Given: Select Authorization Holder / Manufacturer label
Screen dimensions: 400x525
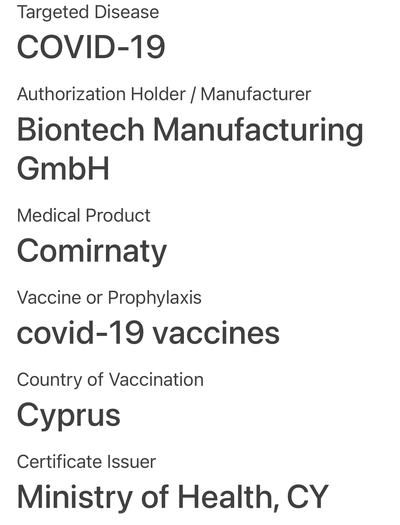Looking at the screenshot, I should click(x=164, y=94).
